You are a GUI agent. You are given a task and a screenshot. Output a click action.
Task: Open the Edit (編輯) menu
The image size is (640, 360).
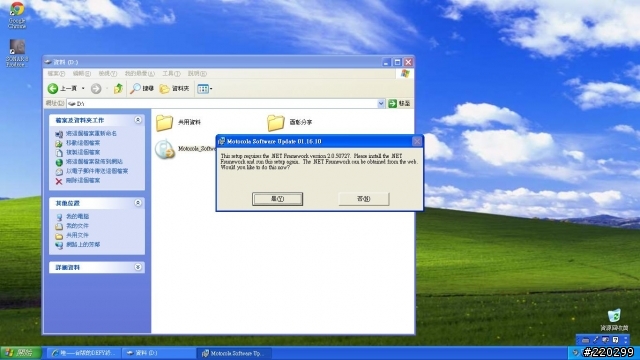[82, 73]
